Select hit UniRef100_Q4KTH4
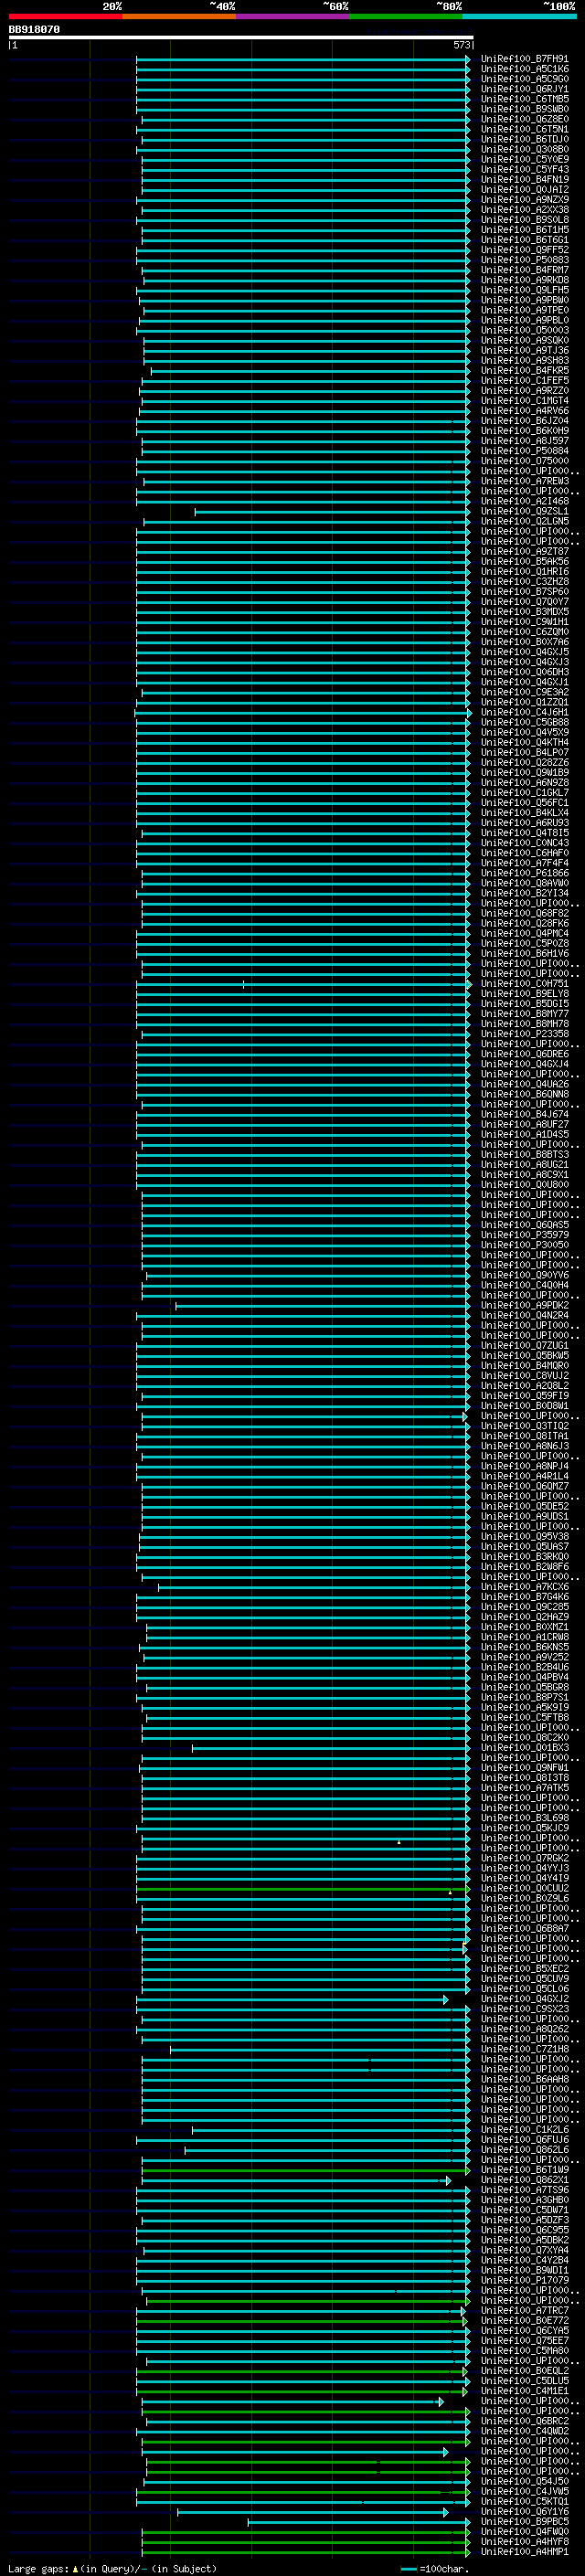Viewport: 585px width, 2576px height. click(x=524, y=743)
